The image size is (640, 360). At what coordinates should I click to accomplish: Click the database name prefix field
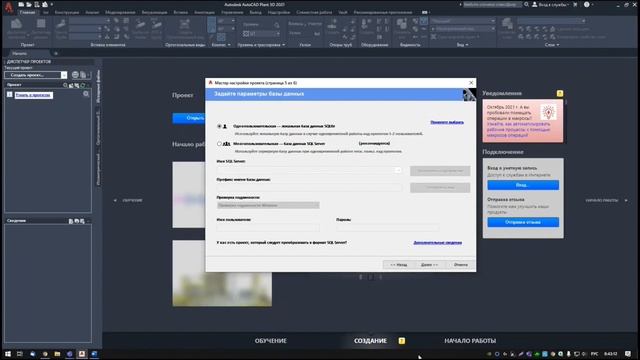coord(309,188)
